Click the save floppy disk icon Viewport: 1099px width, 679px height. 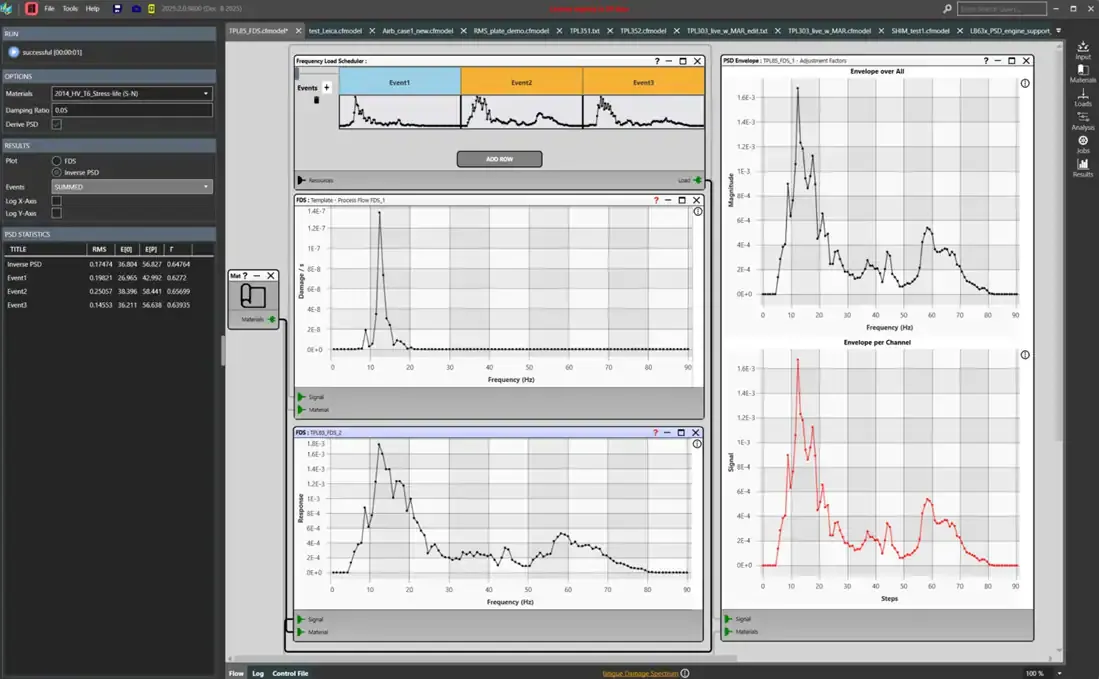[119, 8]
